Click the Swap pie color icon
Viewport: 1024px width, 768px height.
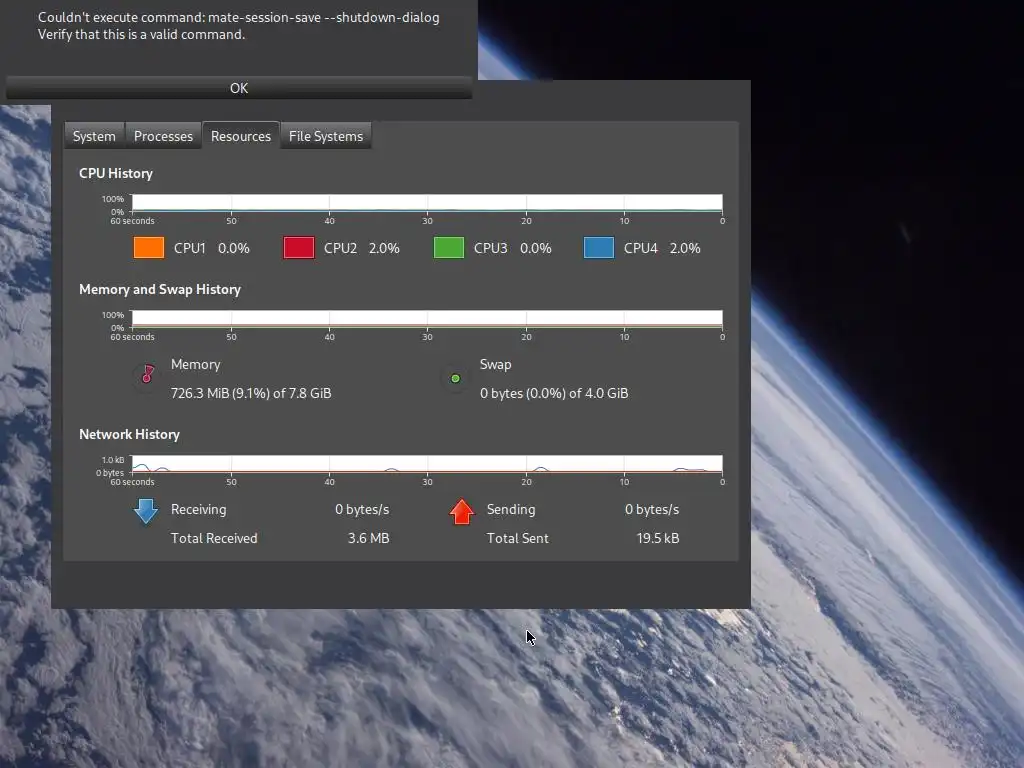[455, 378]
